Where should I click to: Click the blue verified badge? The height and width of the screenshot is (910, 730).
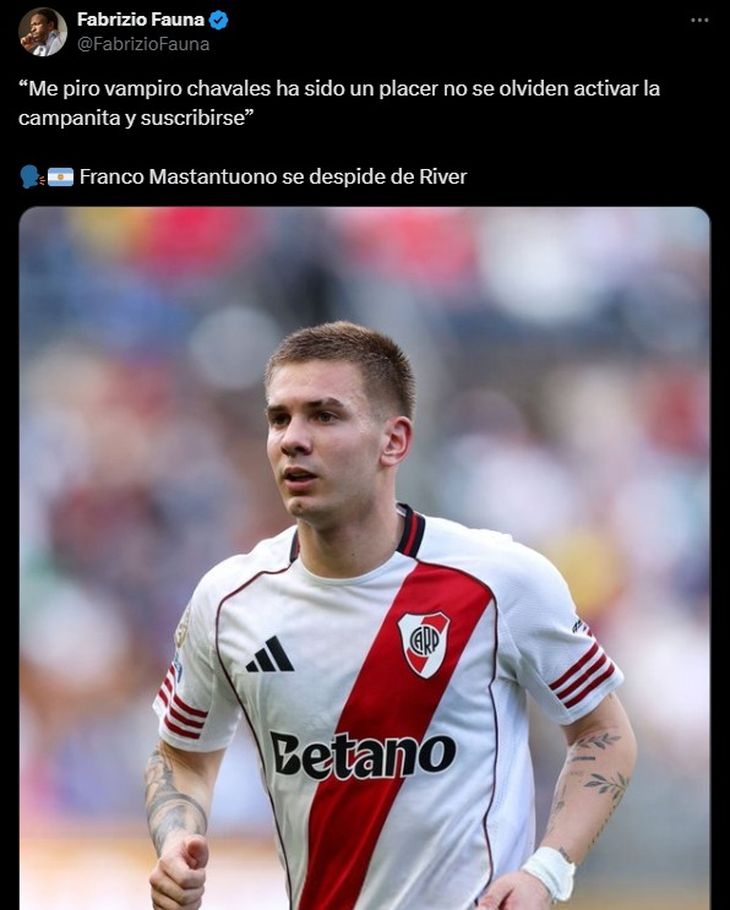click(219, 21)
